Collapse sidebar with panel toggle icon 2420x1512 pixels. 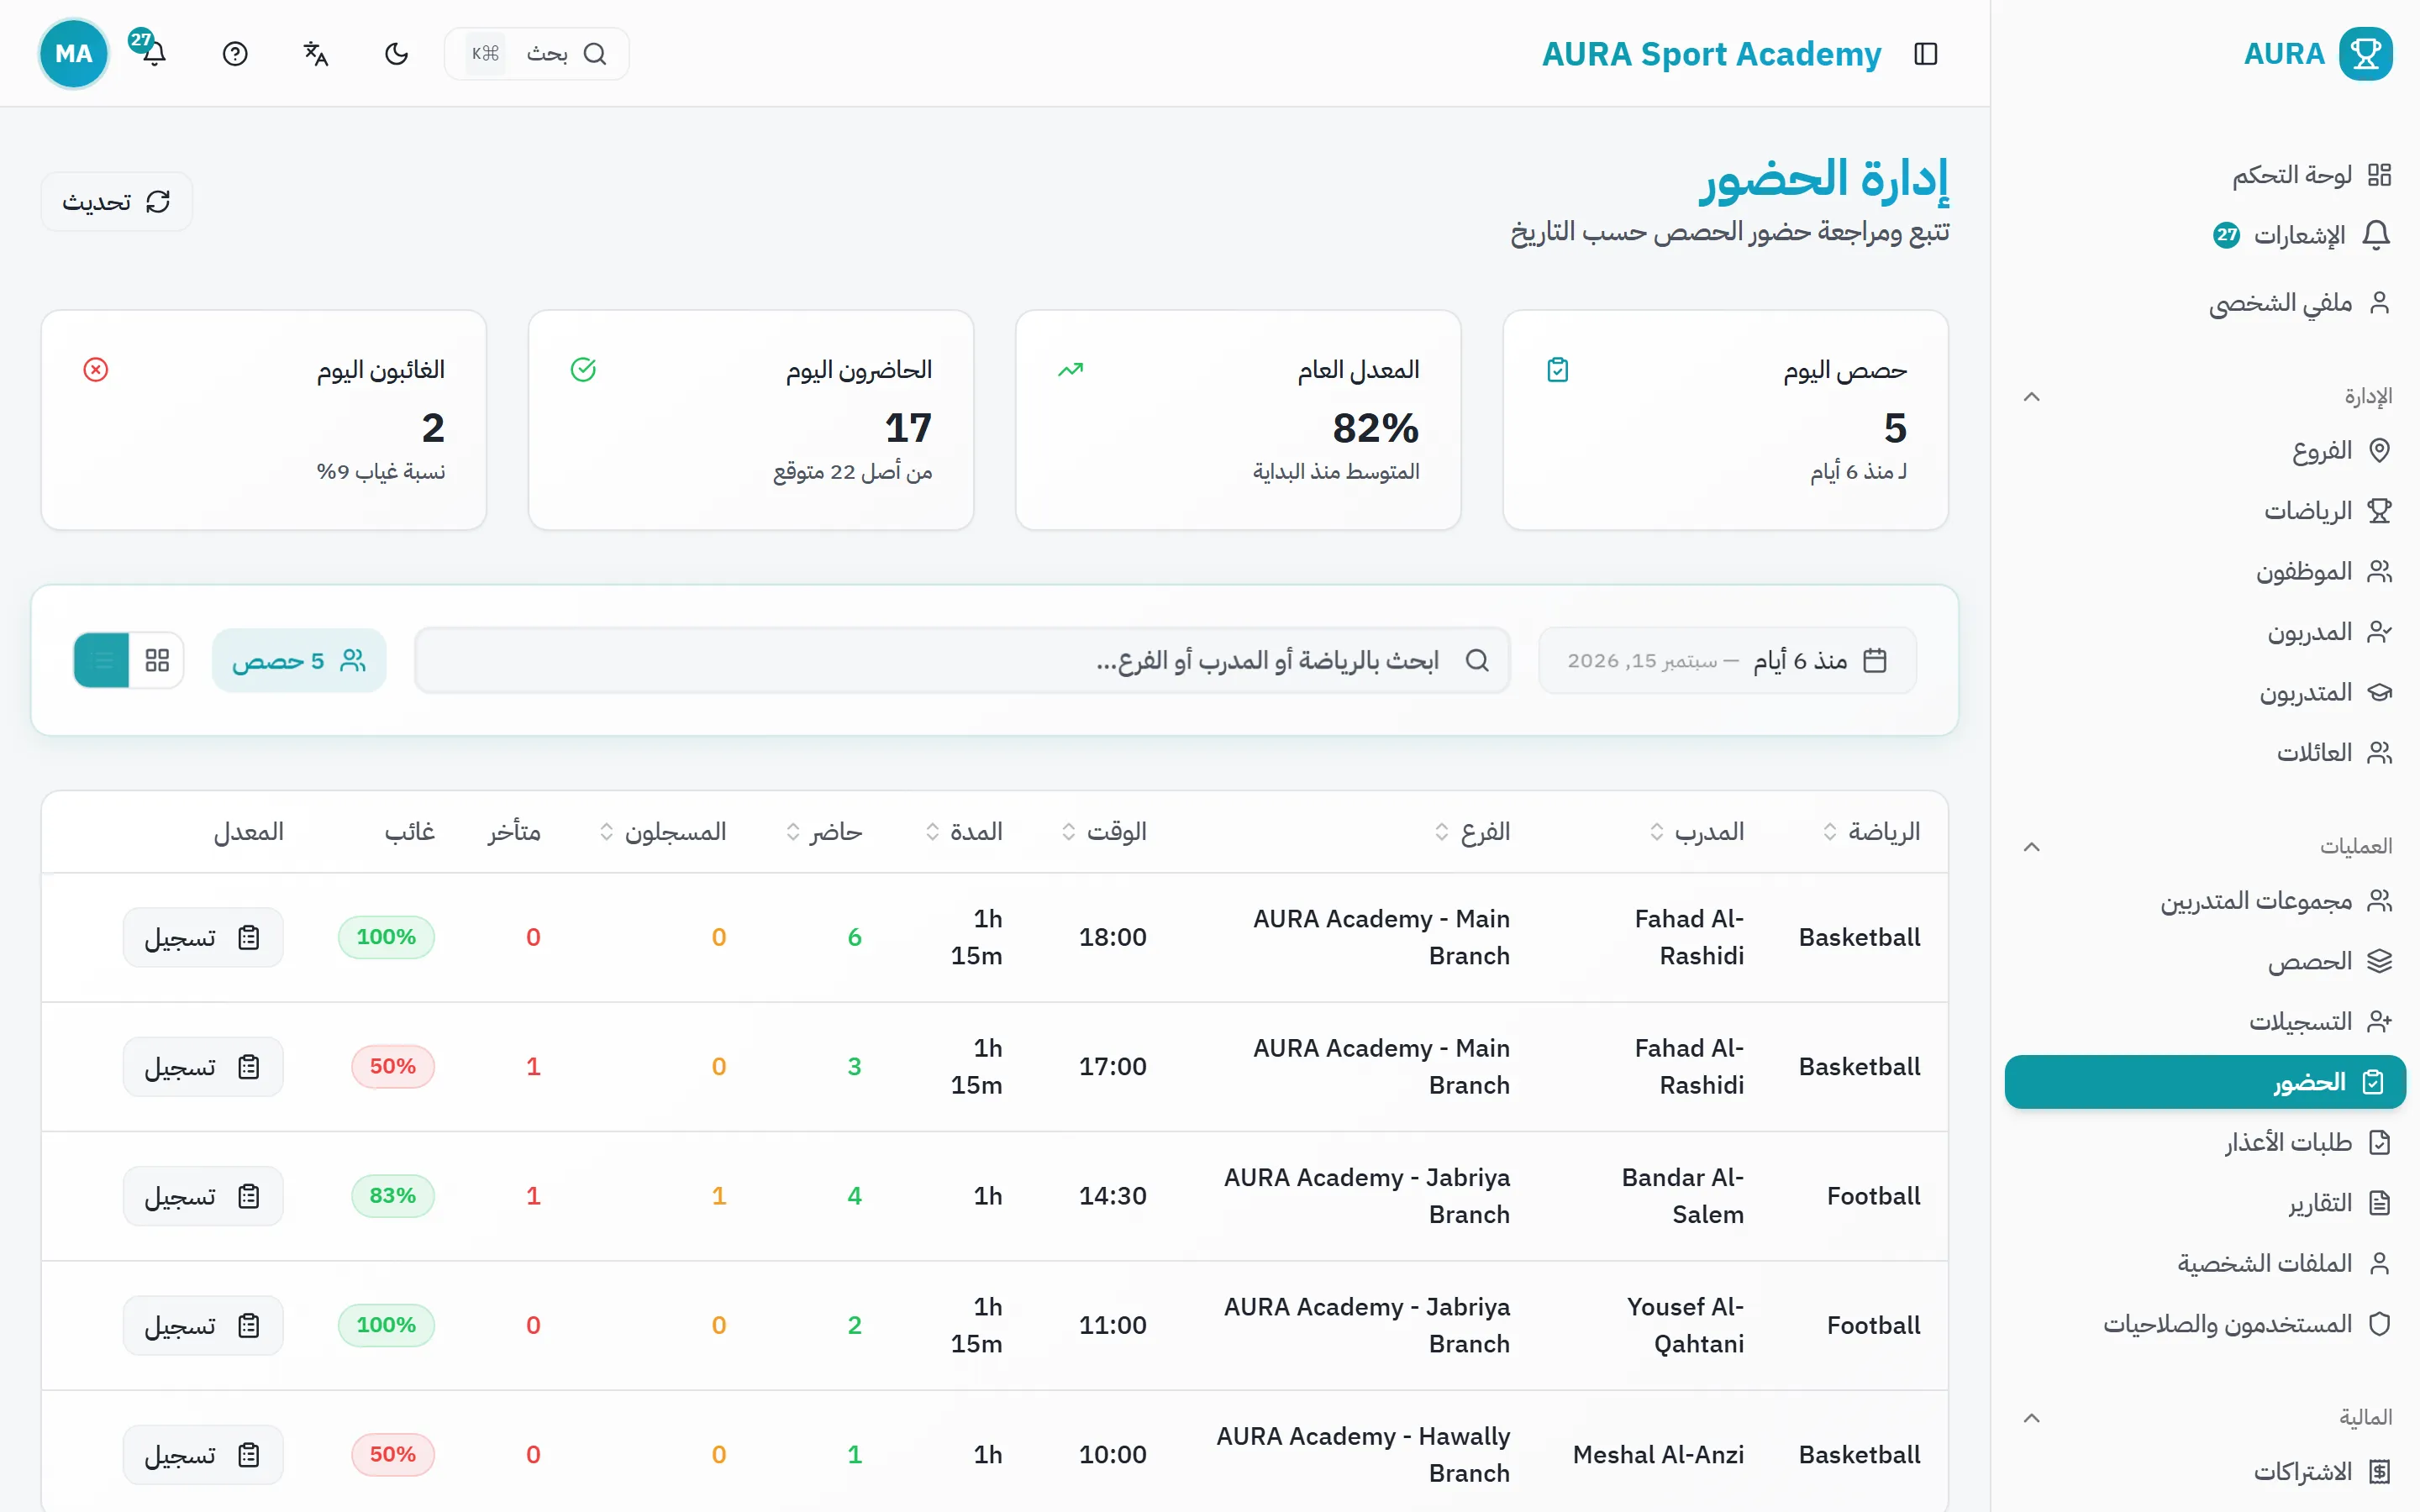click(x=1925, y=53)
